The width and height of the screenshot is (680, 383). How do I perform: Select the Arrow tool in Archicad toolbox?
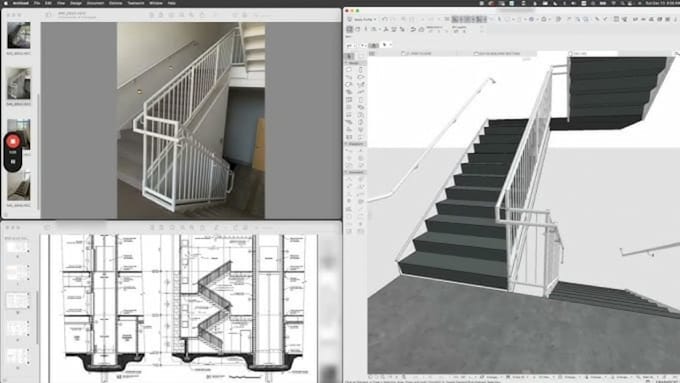350,56
